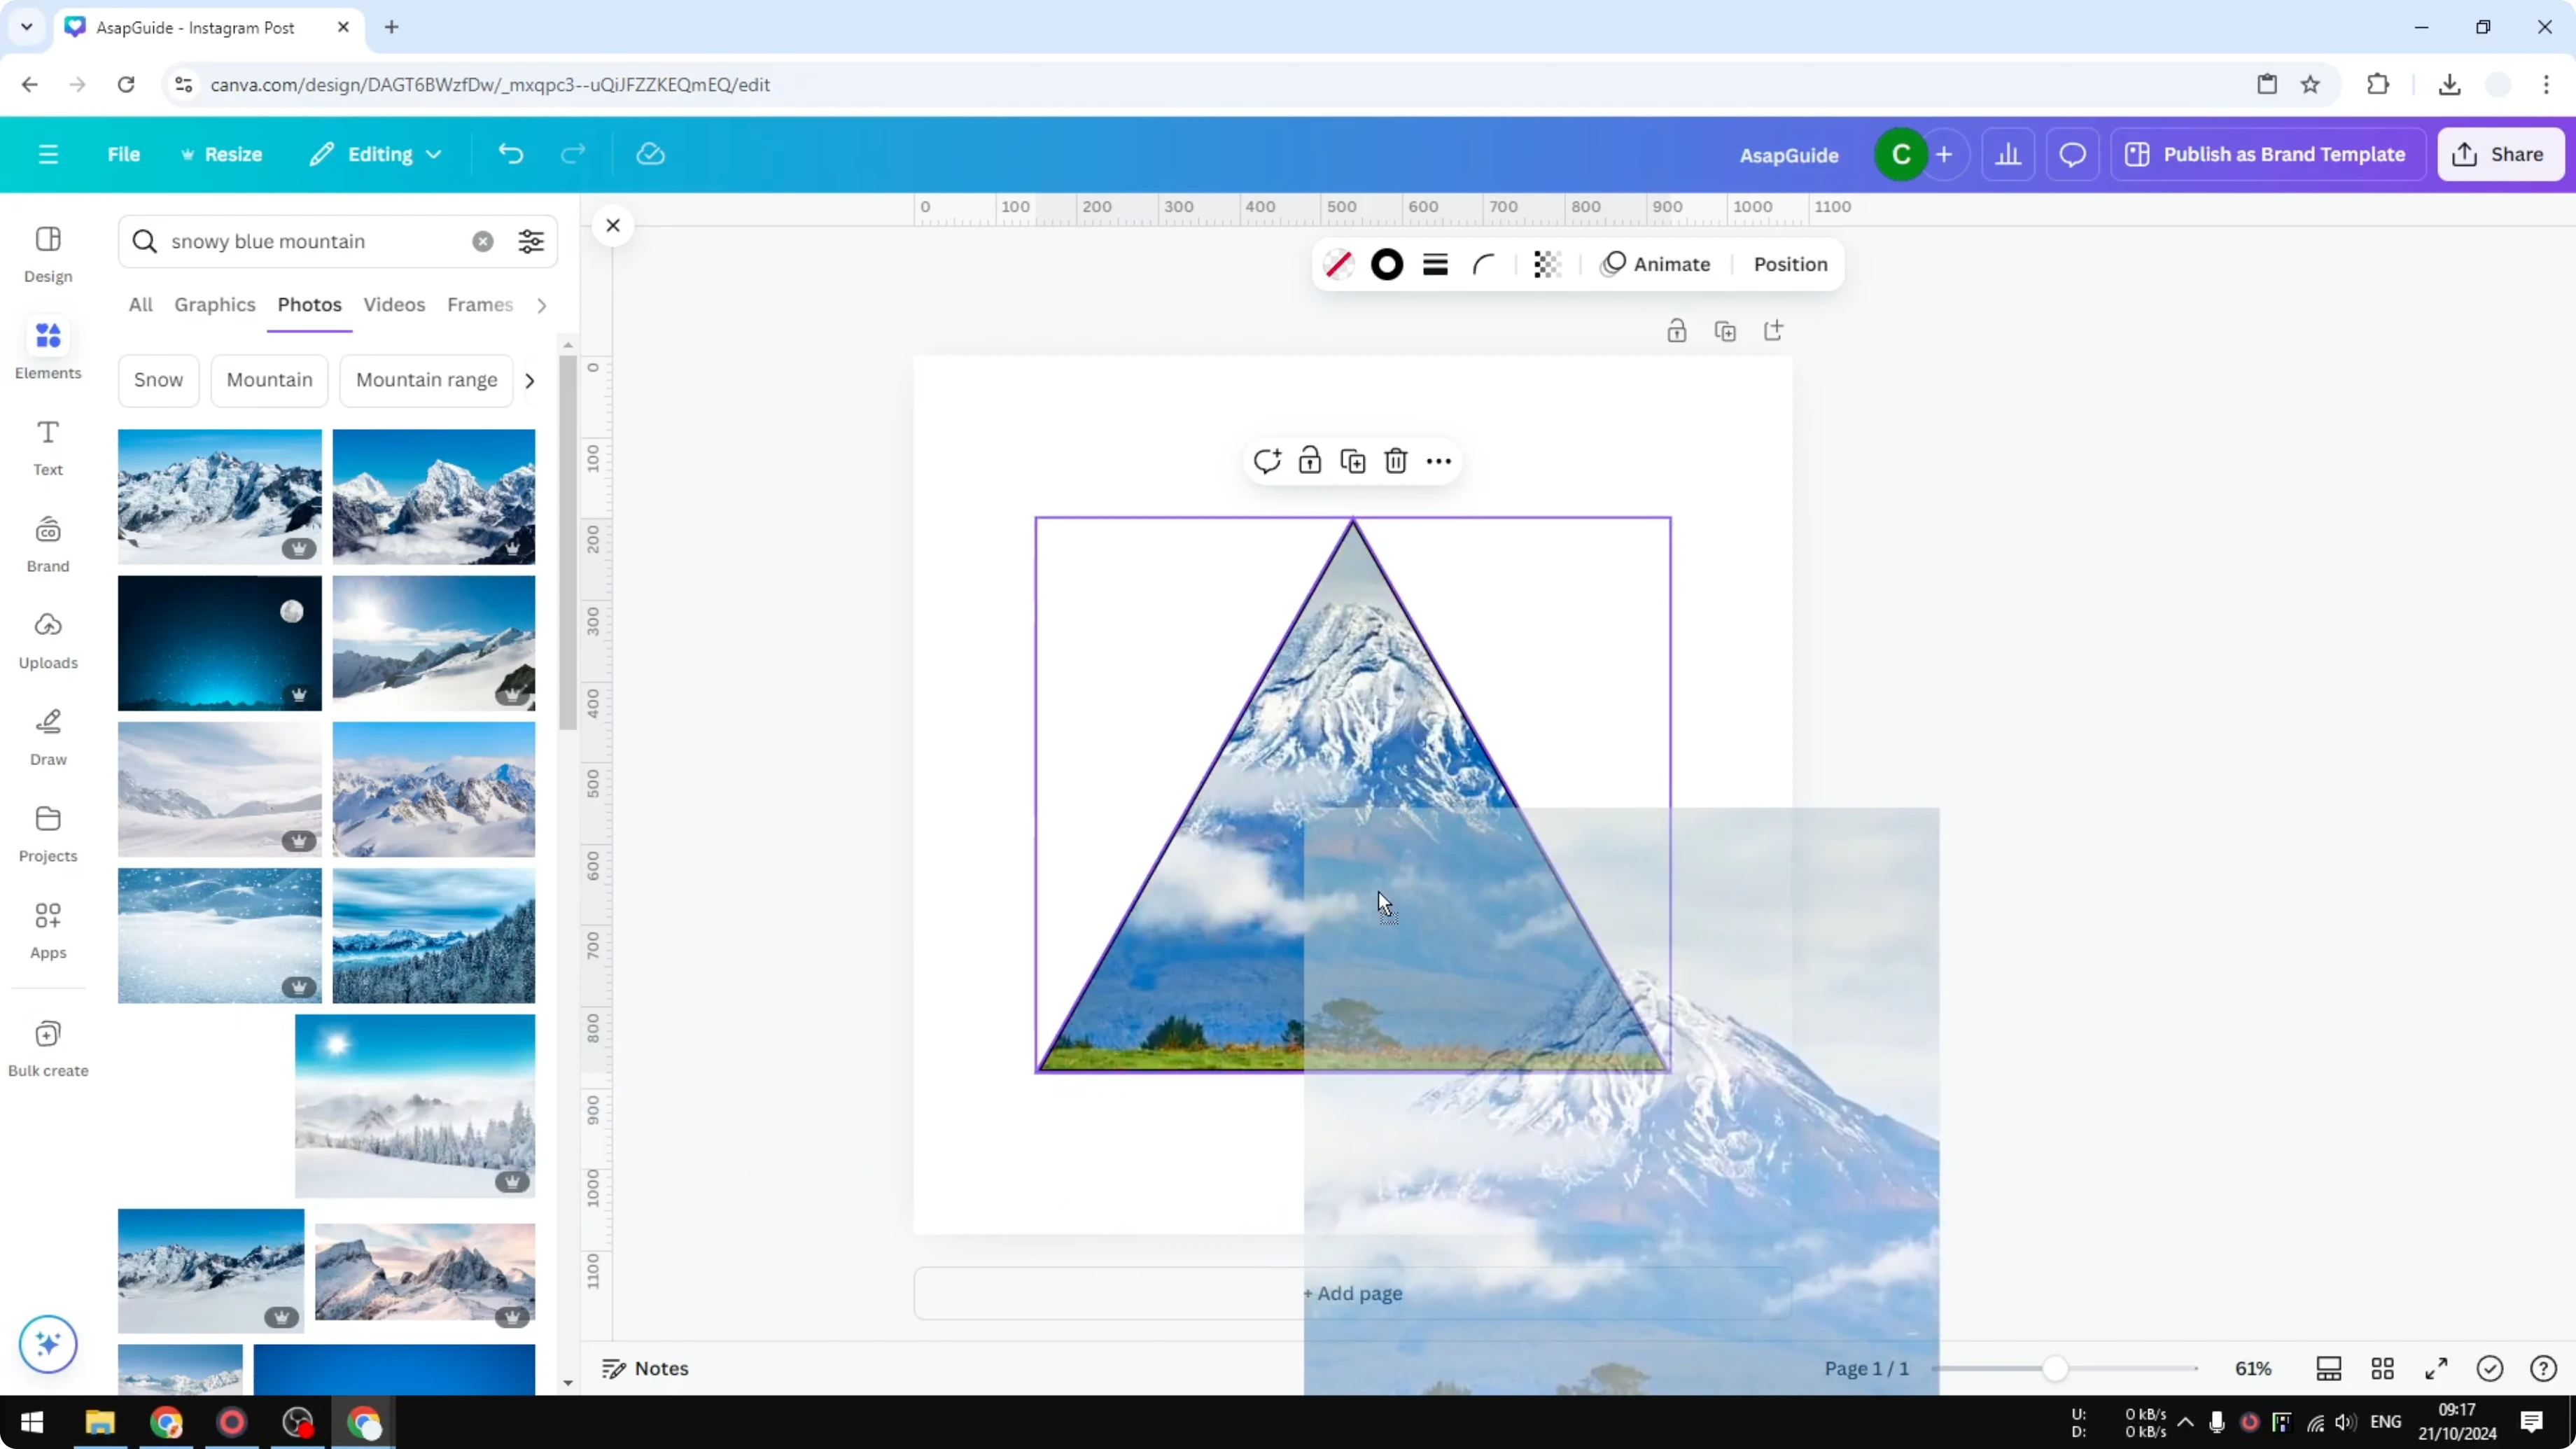This screenshot has height=1449, width=2576.
Task: Lock the selected triangle element
Action: tap(1310, 460)
